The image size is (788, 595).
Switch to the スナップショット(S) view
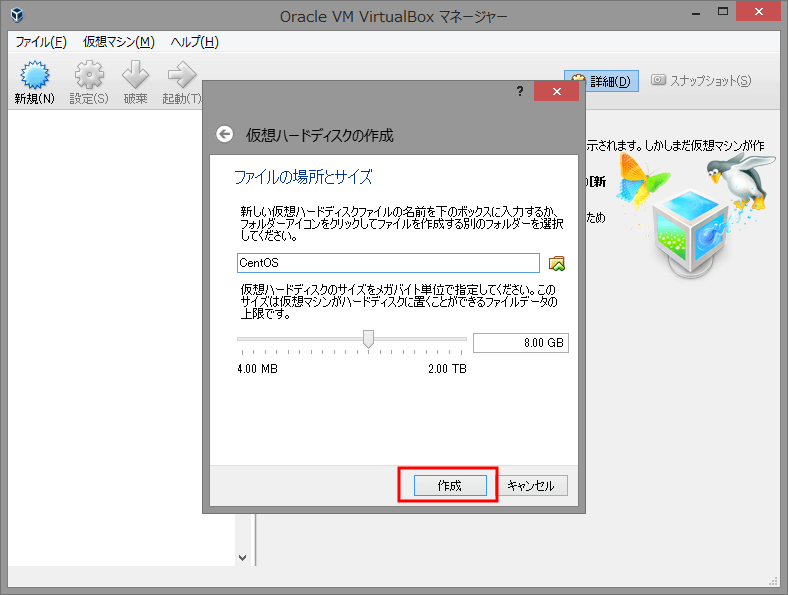(x=701, y=80)
